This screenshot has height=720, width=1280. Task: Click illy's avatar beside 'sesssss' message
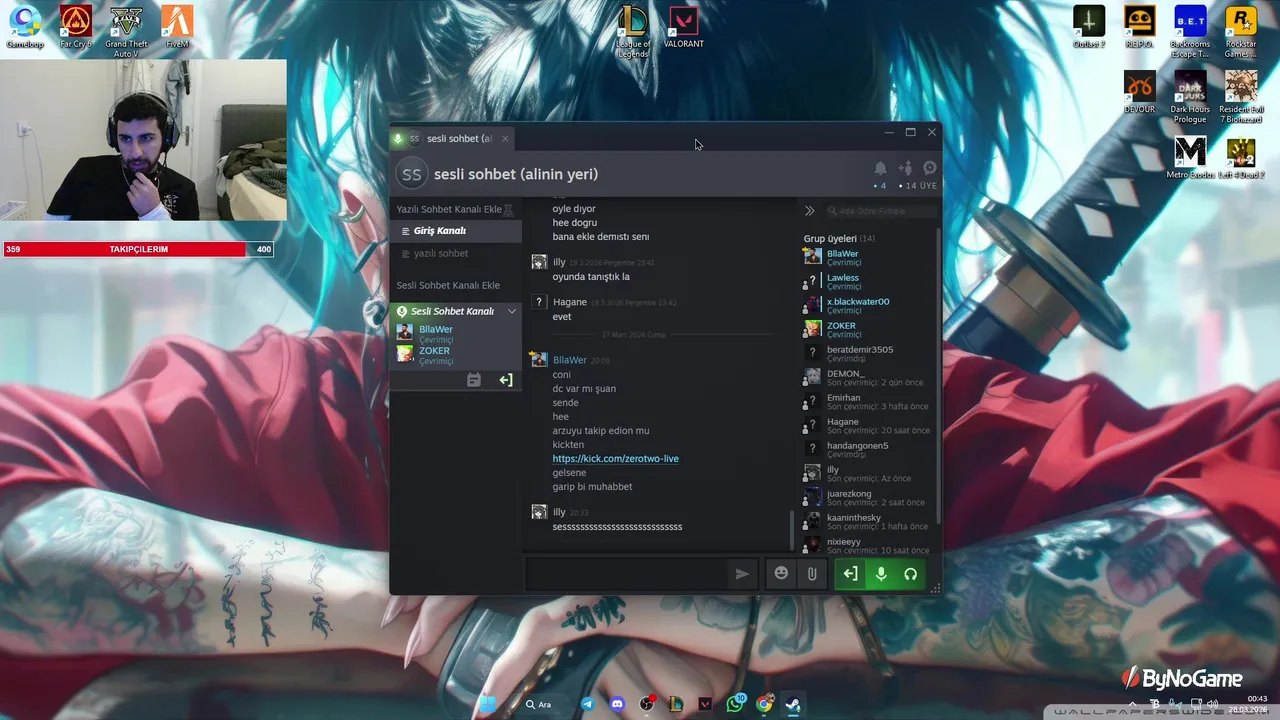click(539, 512)
